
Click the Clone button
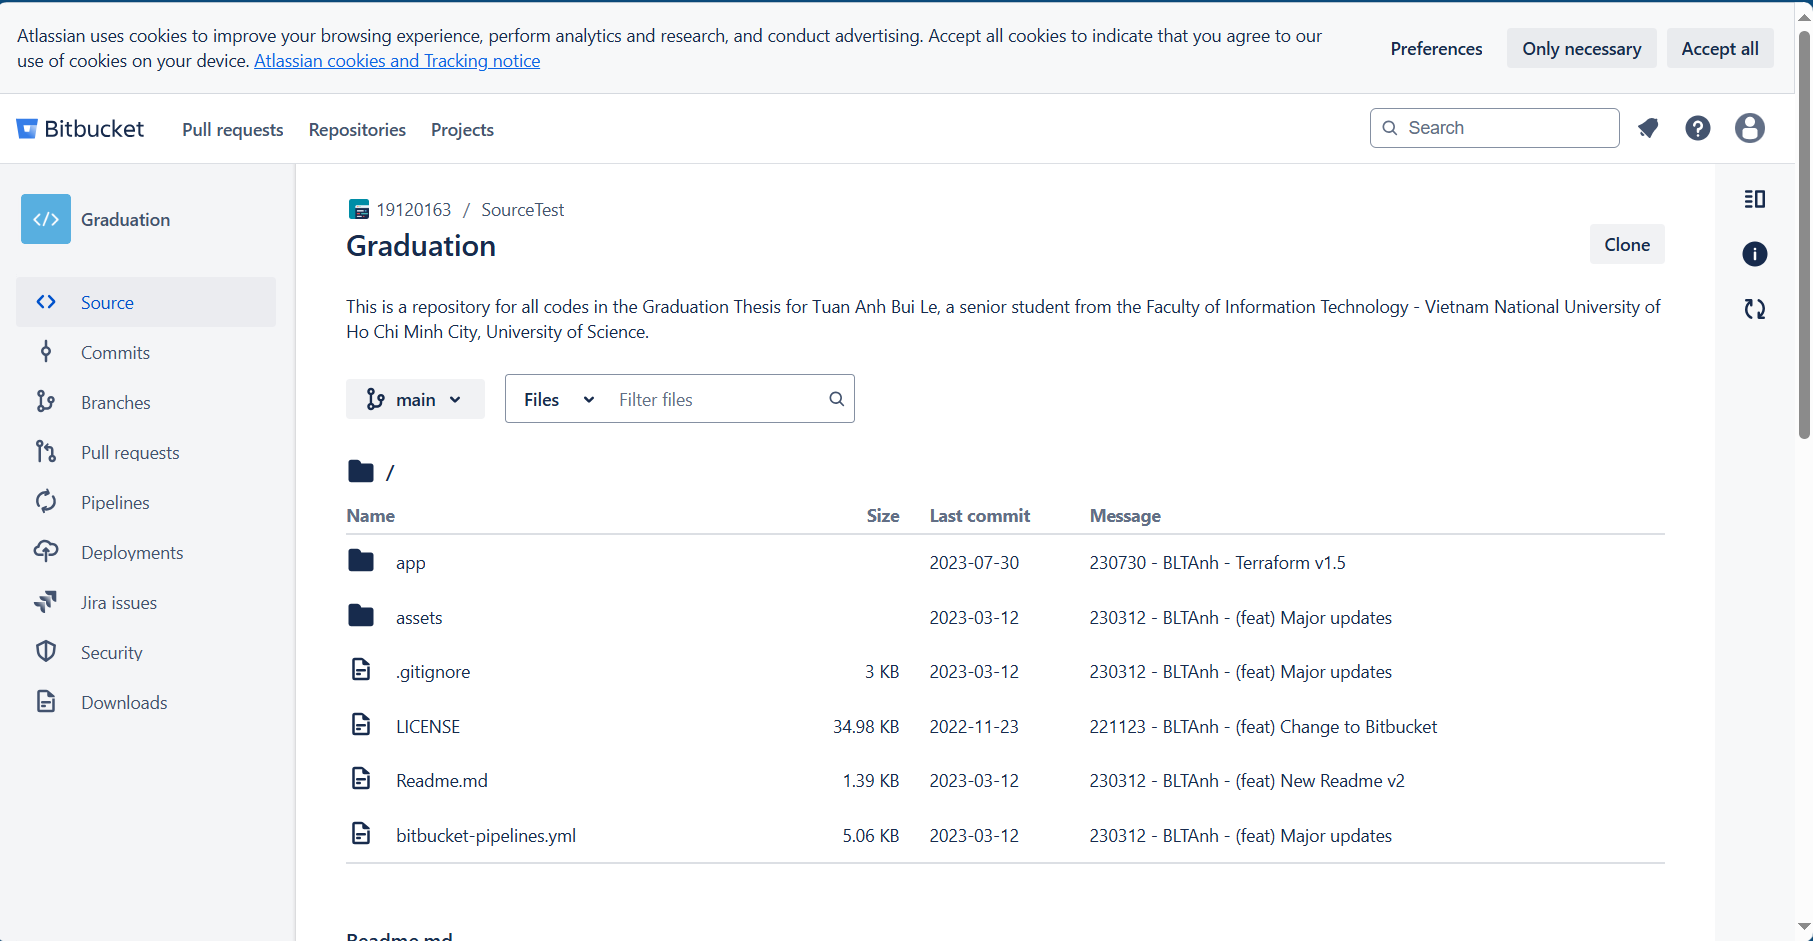pyautogui.click(x=1627, y=244)
